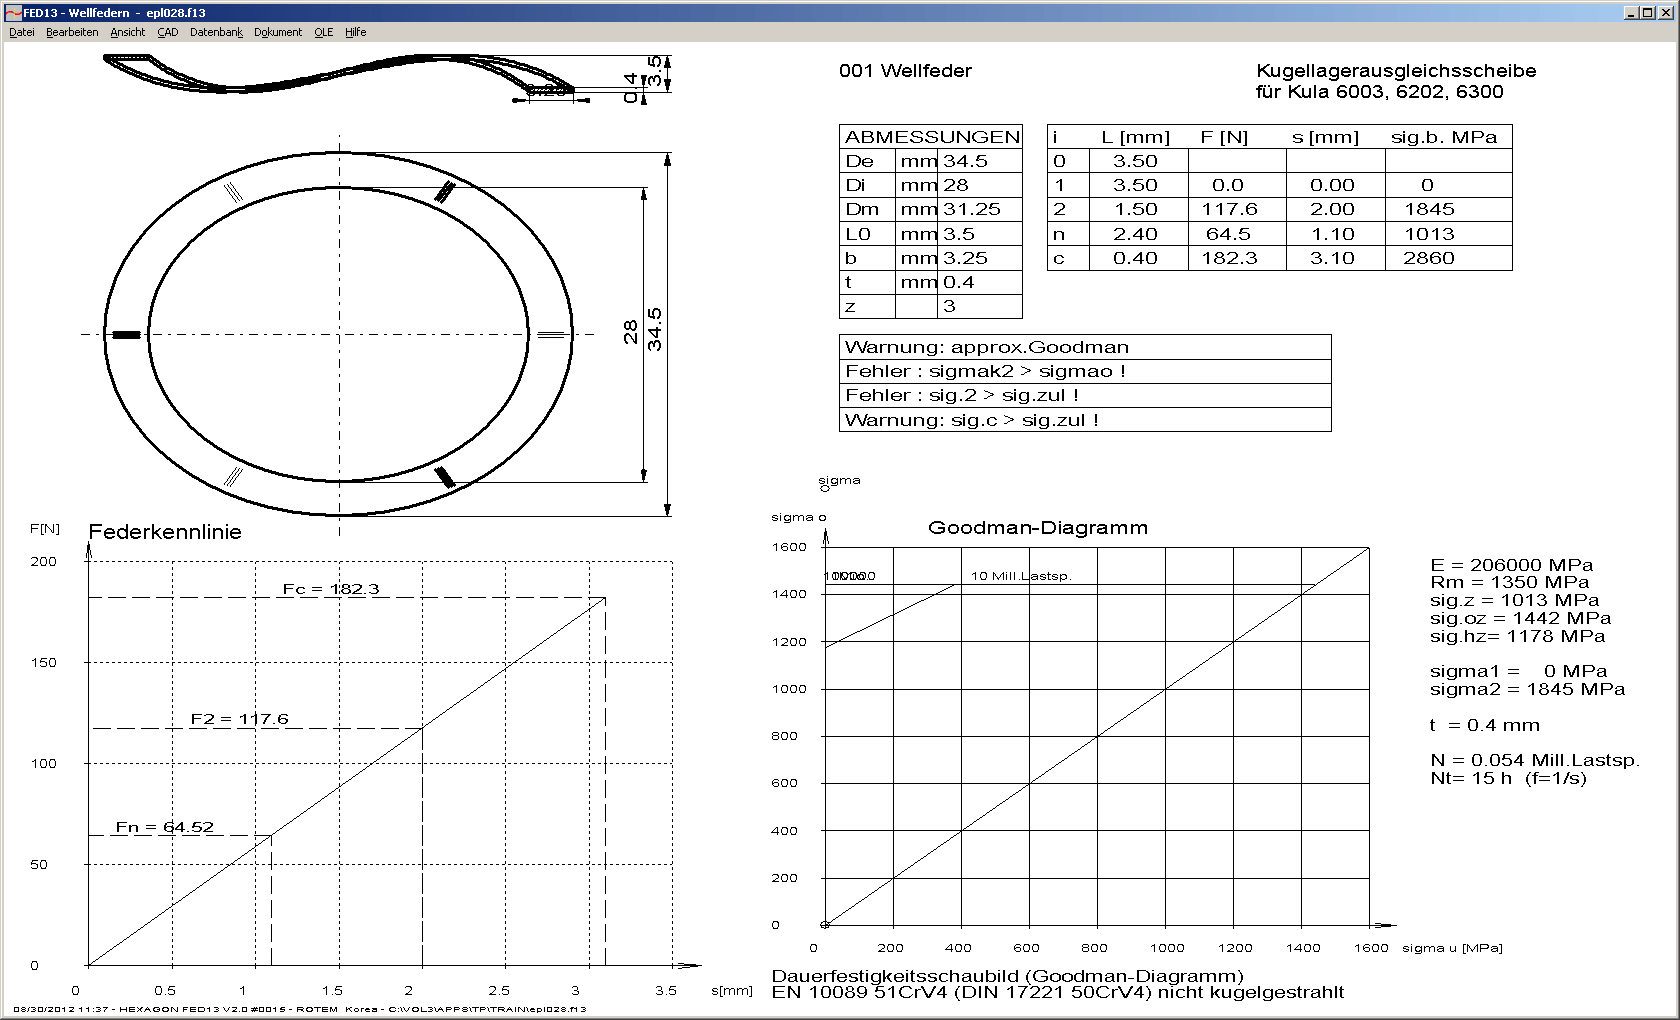Screen dimensions: 1680x1020
Task: Close the FED13 Wellfedern window
Action: [1666, 13]
